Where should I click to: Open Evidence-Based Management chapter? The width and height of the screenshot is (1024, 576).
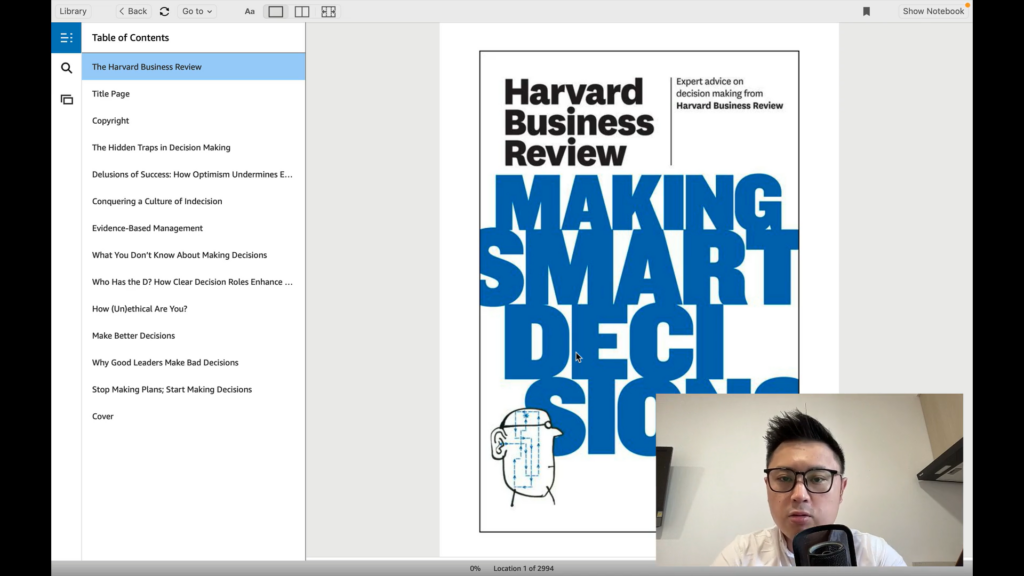pyautogui.click(x=193, y=228)
